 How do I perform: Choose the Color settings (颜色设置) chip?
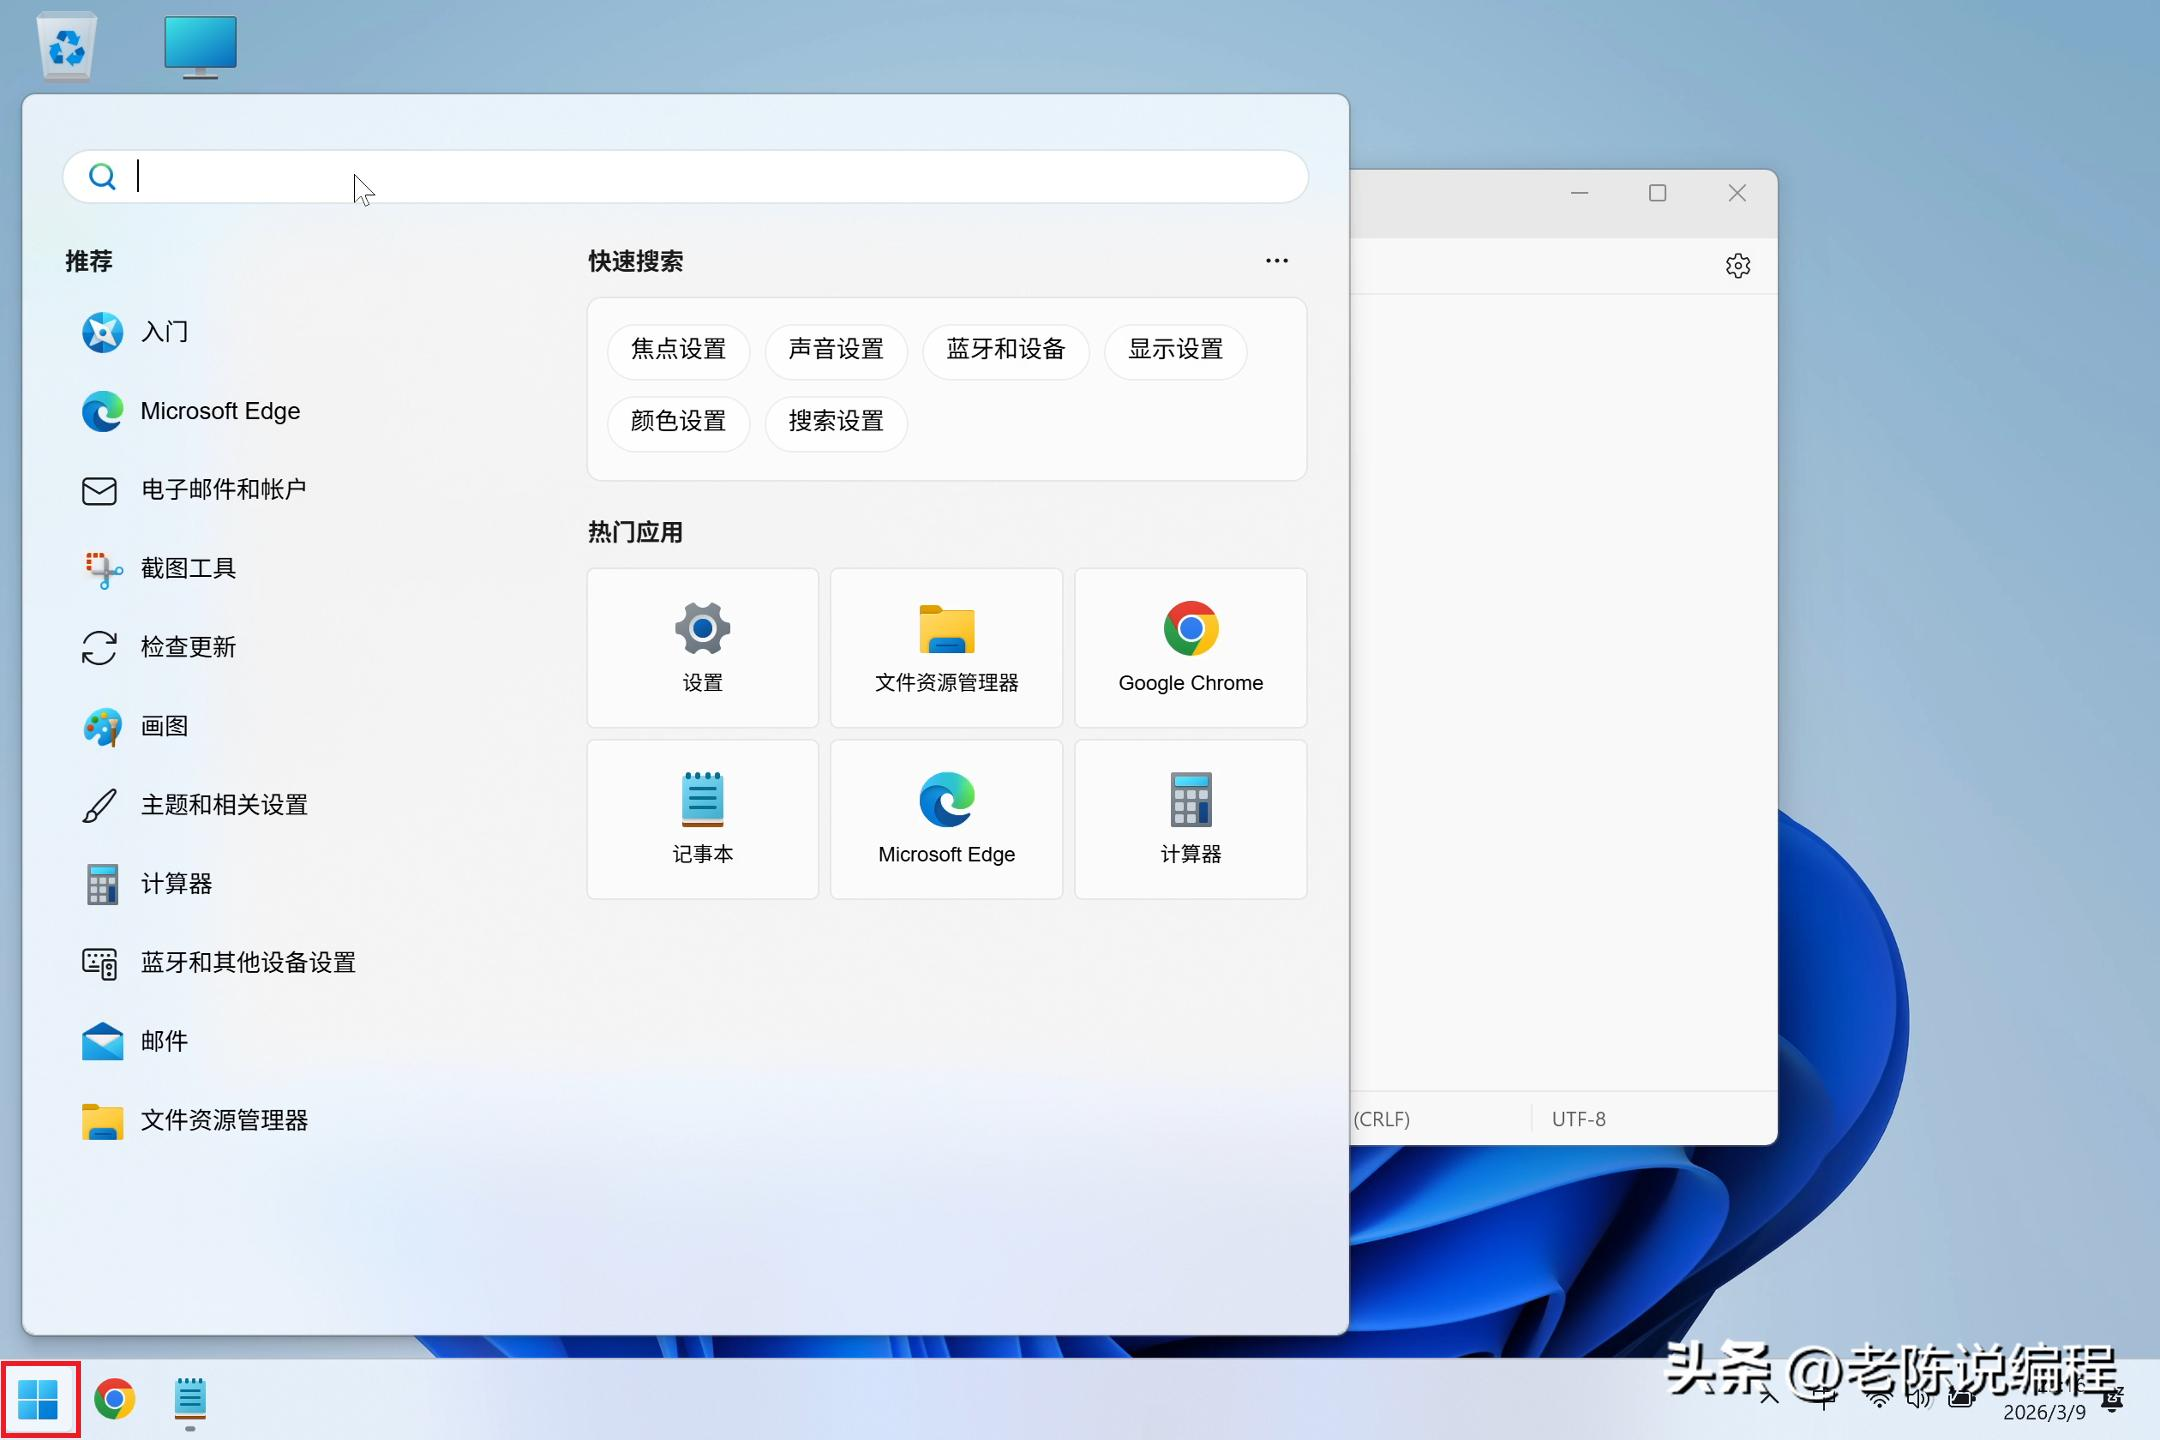click(x=678, y=422)
